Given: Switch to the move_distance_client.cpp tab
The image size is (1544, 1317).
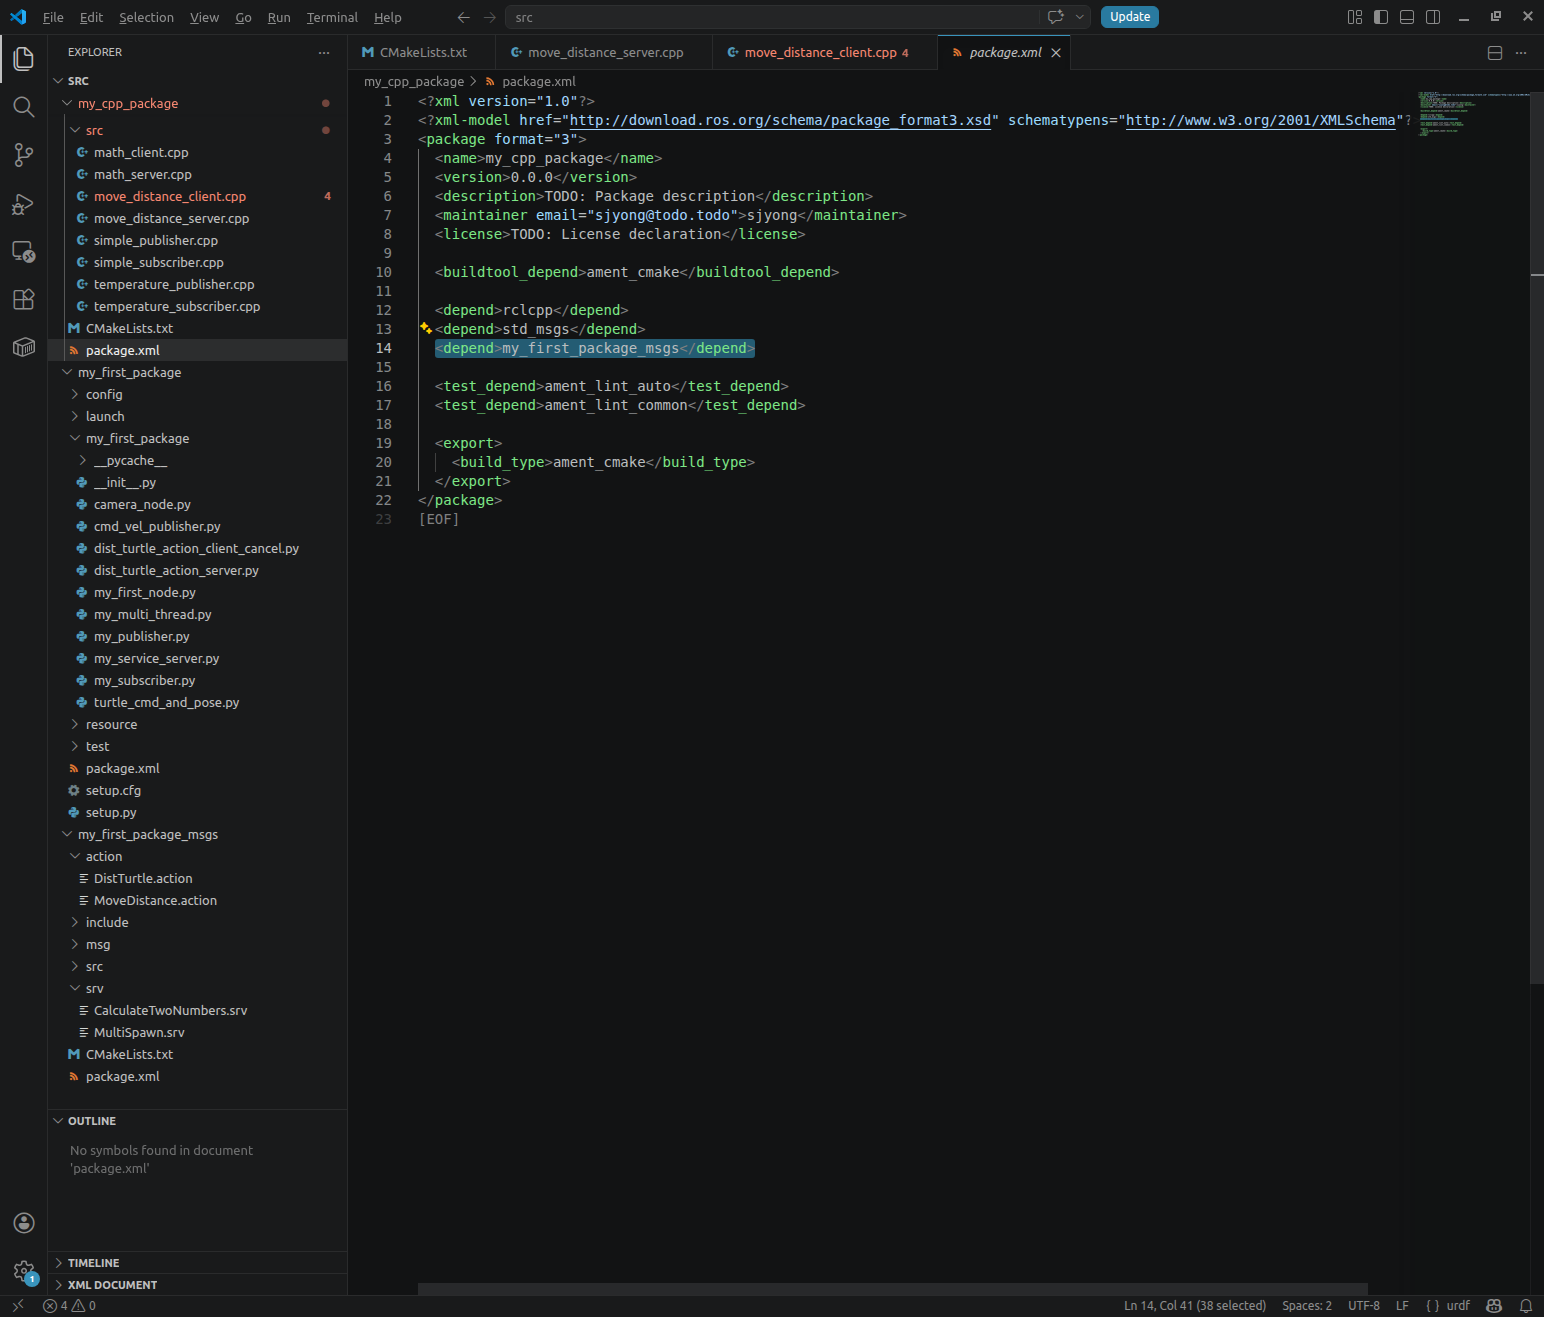Looking at the screenshot, I should point(826,52).
